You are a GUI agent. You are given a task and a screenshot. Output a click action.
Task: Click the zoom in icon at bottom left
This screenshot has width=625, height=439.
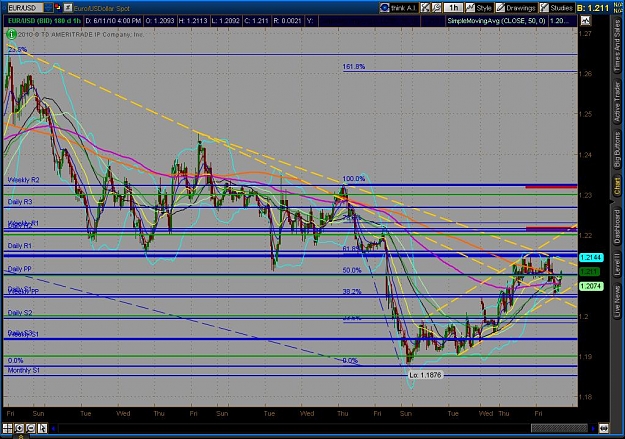[x=19, y=428]
